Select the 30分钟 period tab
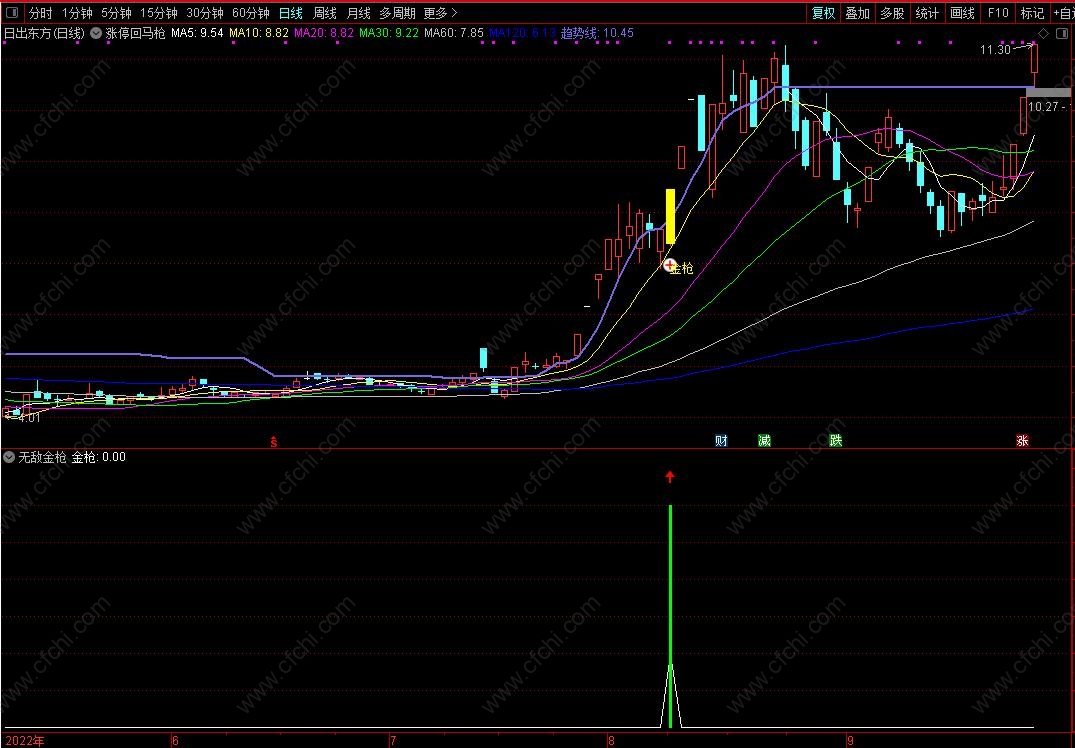The height and width of the screenshot is (748, 1075). [x=205, y=13]
